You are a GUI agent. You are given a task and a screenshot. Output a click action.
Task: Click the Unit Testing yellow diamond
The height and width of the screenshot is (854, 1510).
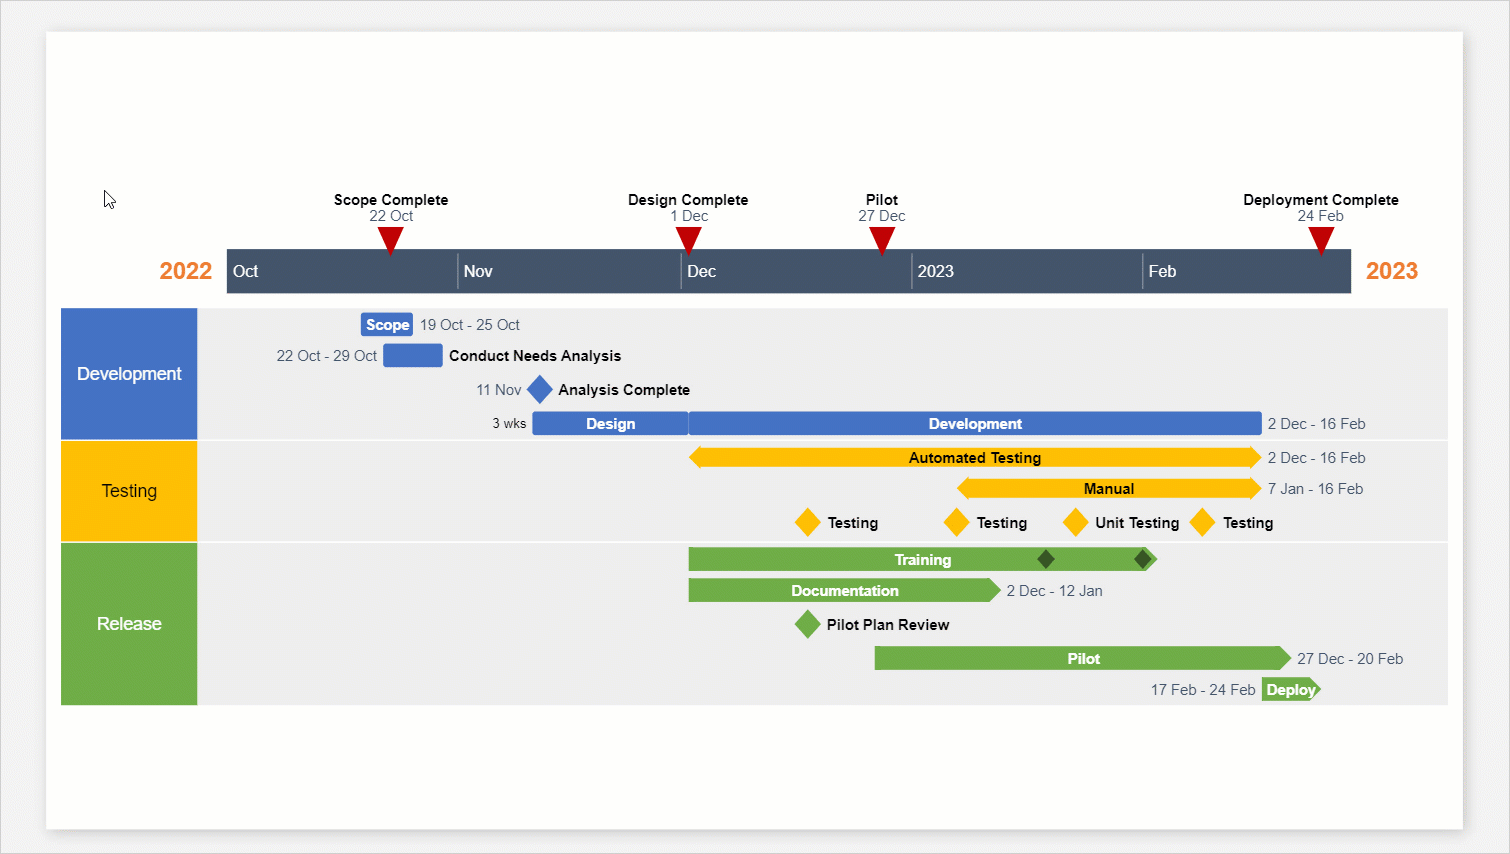[x=1075, y=522]
